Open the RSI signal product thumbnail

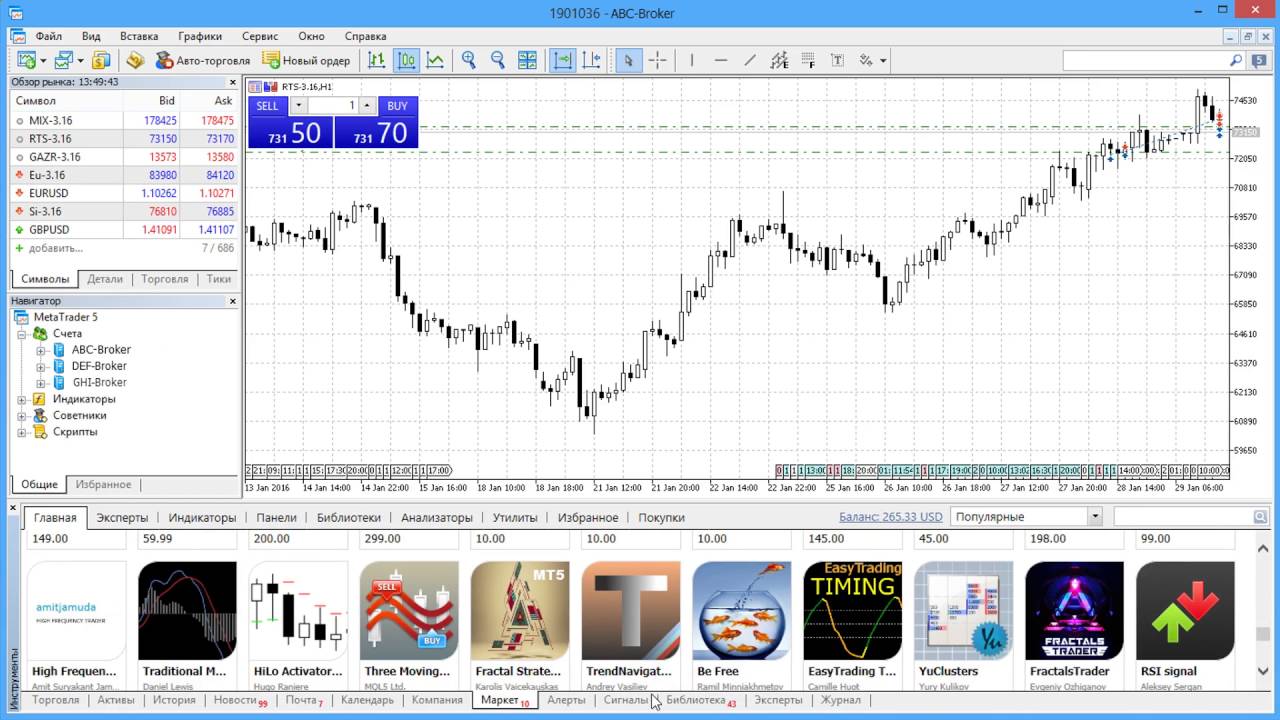1185,611
